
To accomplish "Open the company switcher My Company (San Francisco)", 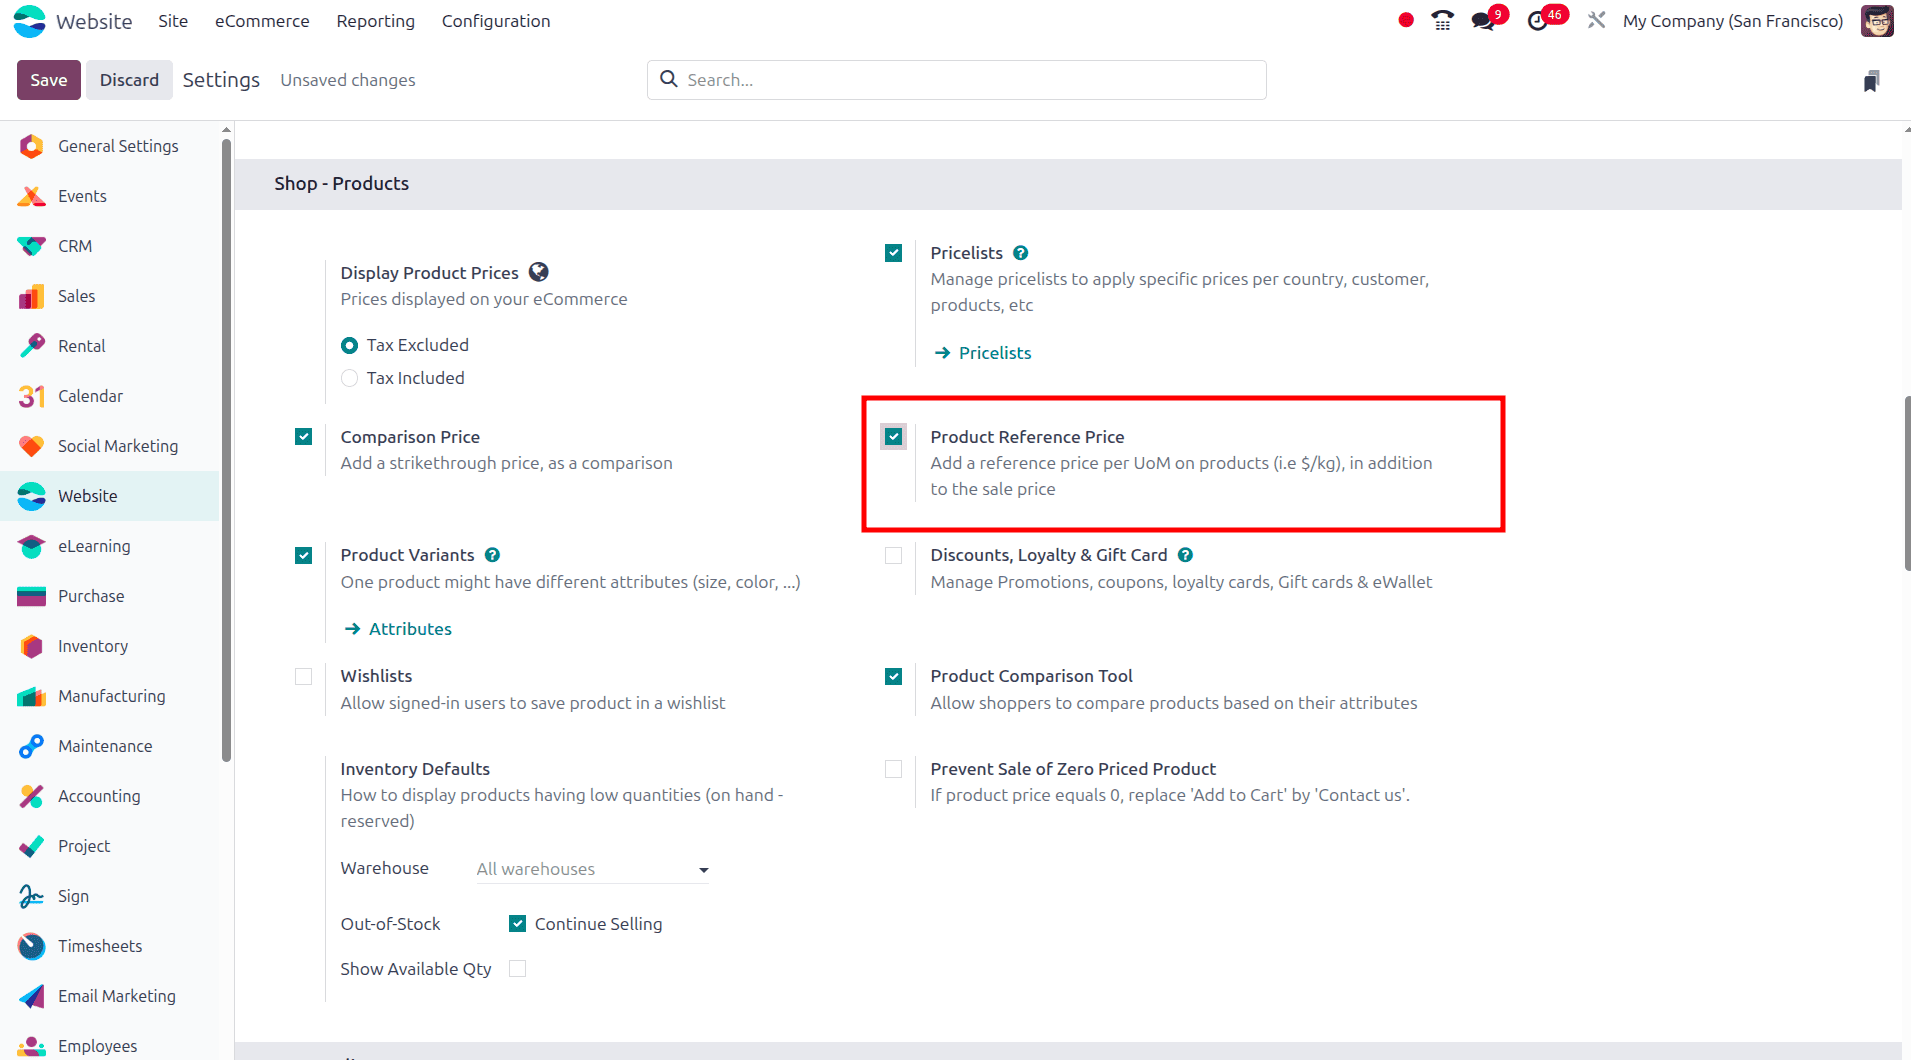I will pyautogui.click(x=1733, y=21).
